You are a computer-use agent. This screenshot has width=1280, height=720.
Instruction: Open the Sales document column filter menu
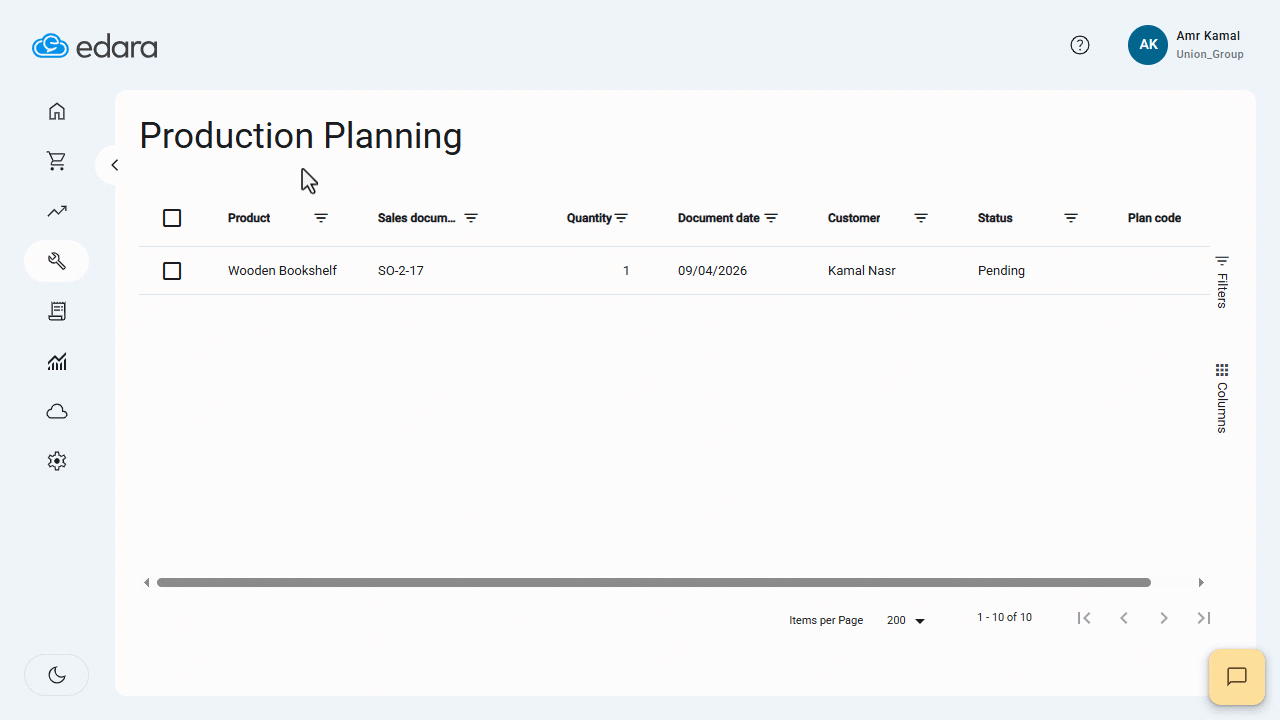pos(471,218)
